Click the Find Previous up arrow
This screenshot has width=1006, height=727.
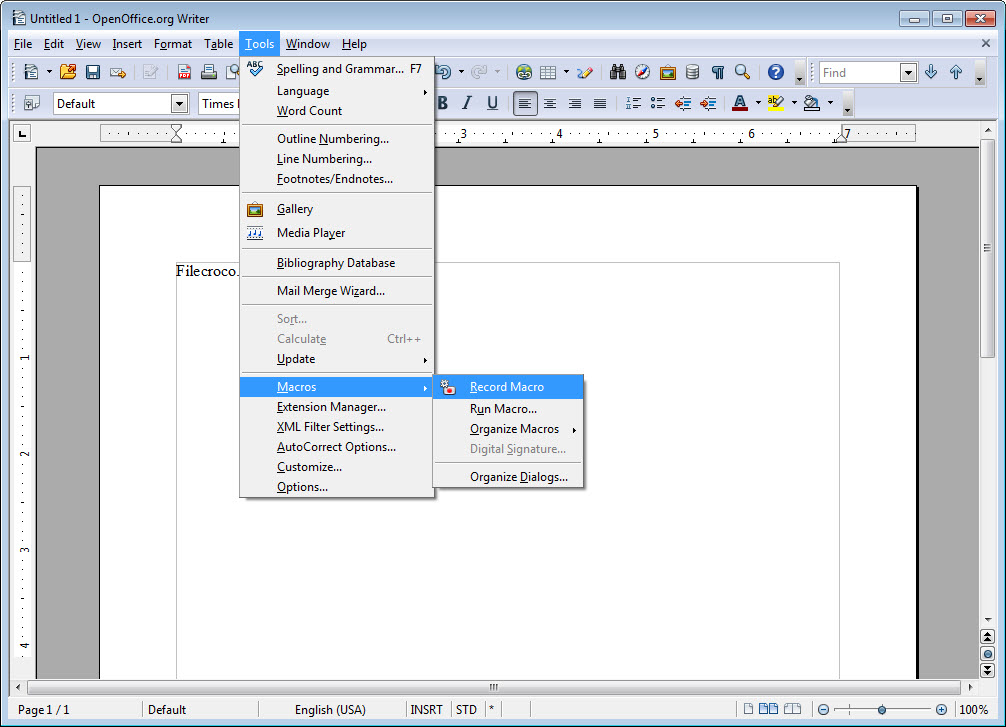pos(956,72)
